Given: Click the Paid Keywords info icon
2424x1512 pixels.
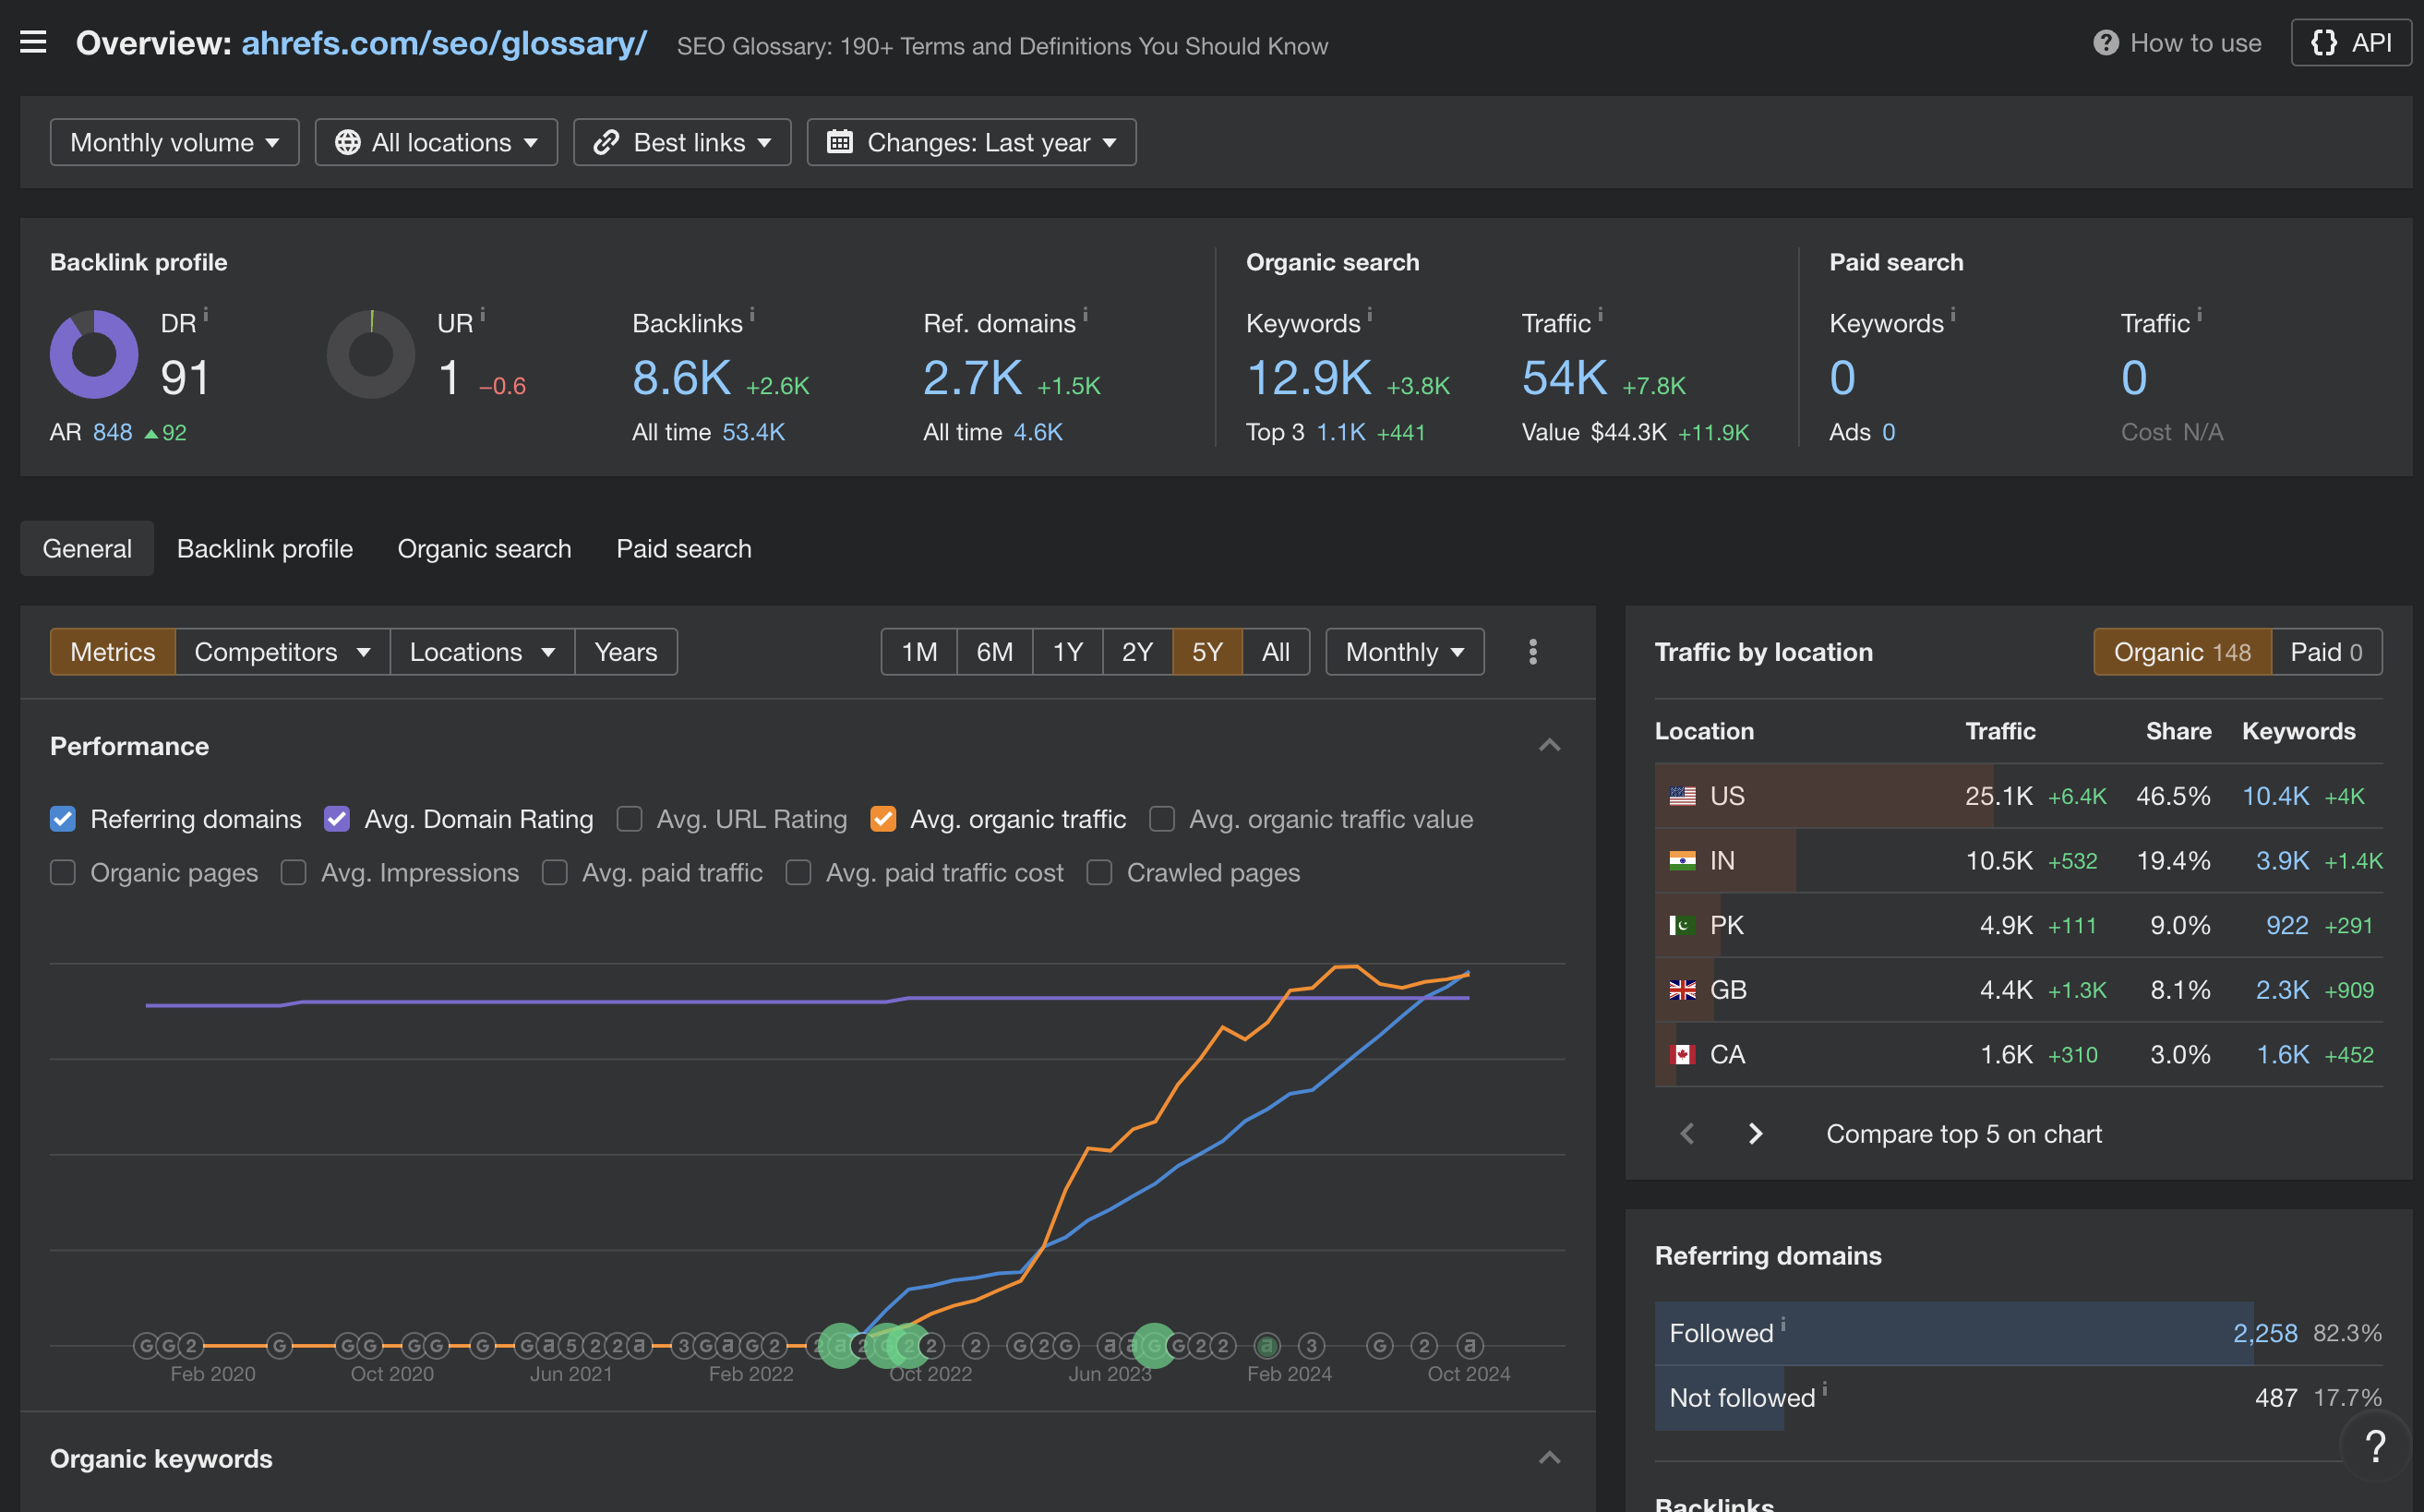Looking at the screenshot, I should [1953, 315].
